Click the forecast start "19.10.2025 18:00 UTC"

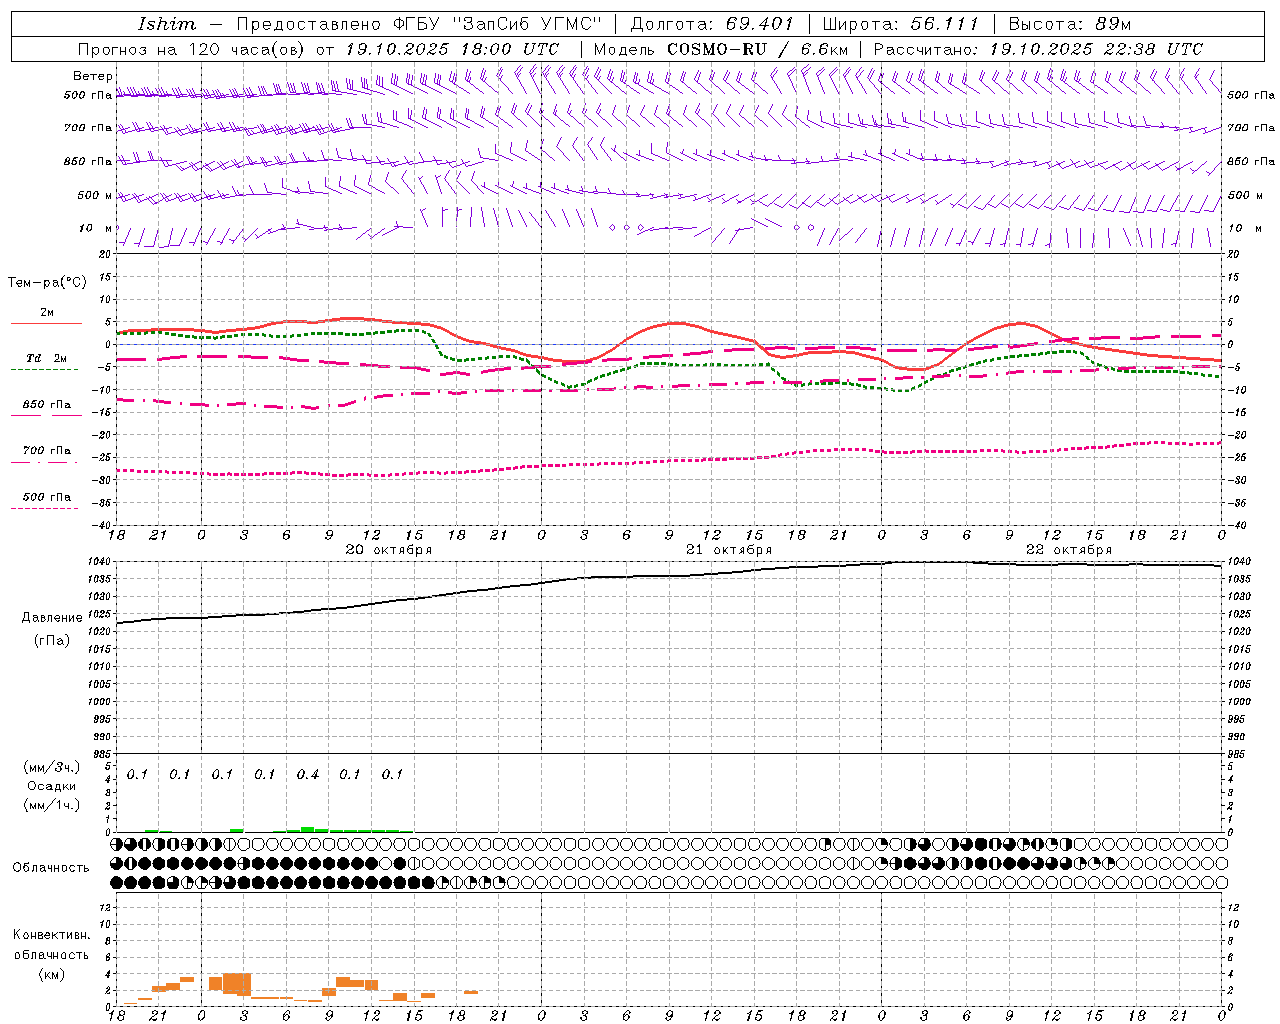(x=452, y=49)
